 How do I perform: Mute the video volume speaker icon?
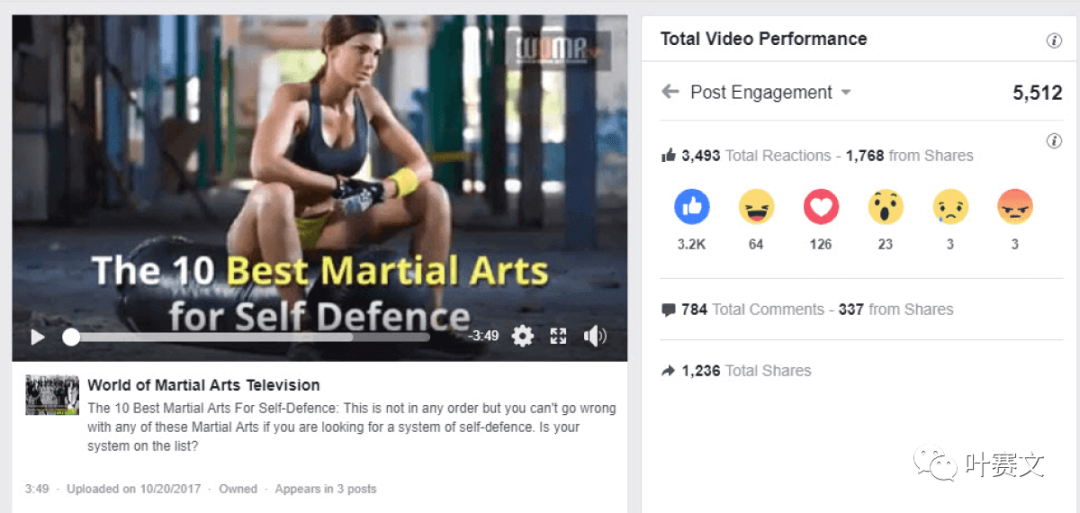pos(594,336)
